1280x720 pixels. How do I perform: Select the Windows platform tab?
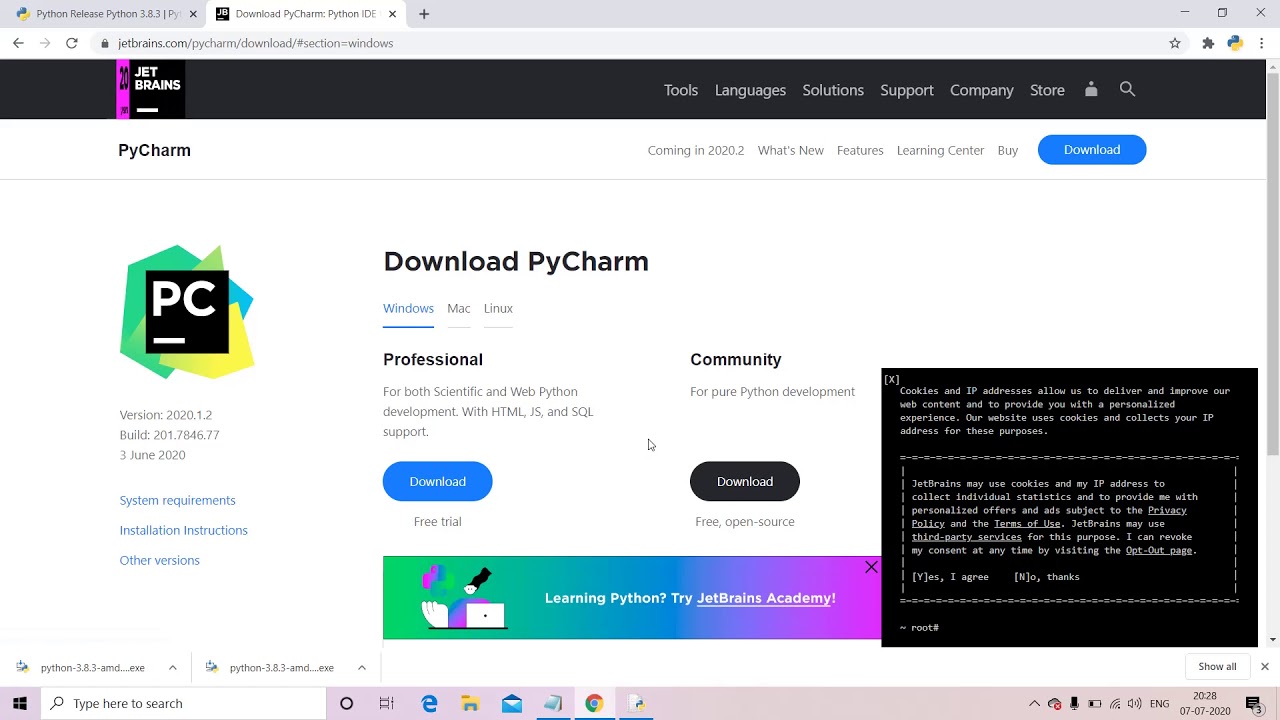[x=408, y=309]
